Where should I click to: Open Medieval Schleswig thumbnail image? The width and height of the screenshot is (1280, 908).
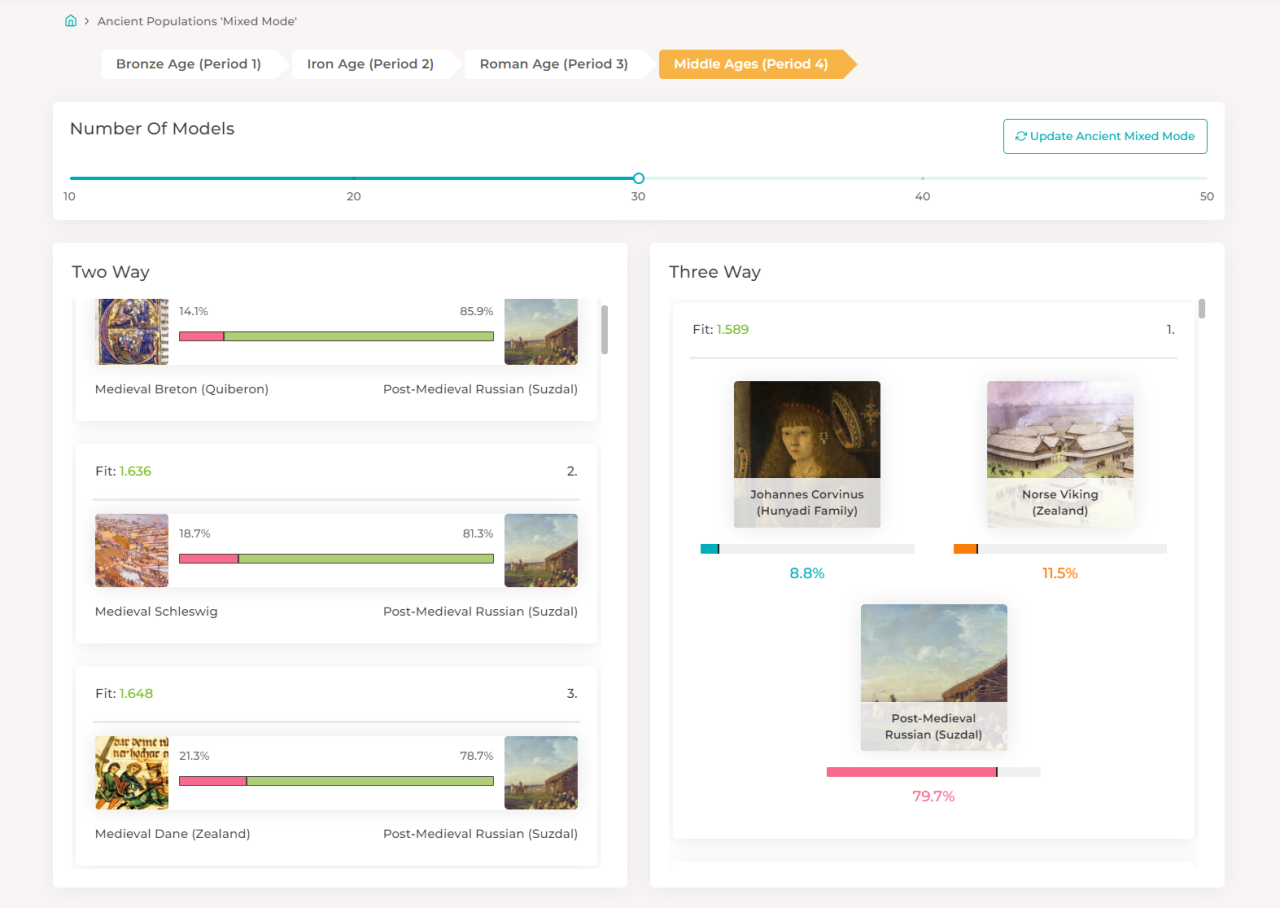(131, 550)
